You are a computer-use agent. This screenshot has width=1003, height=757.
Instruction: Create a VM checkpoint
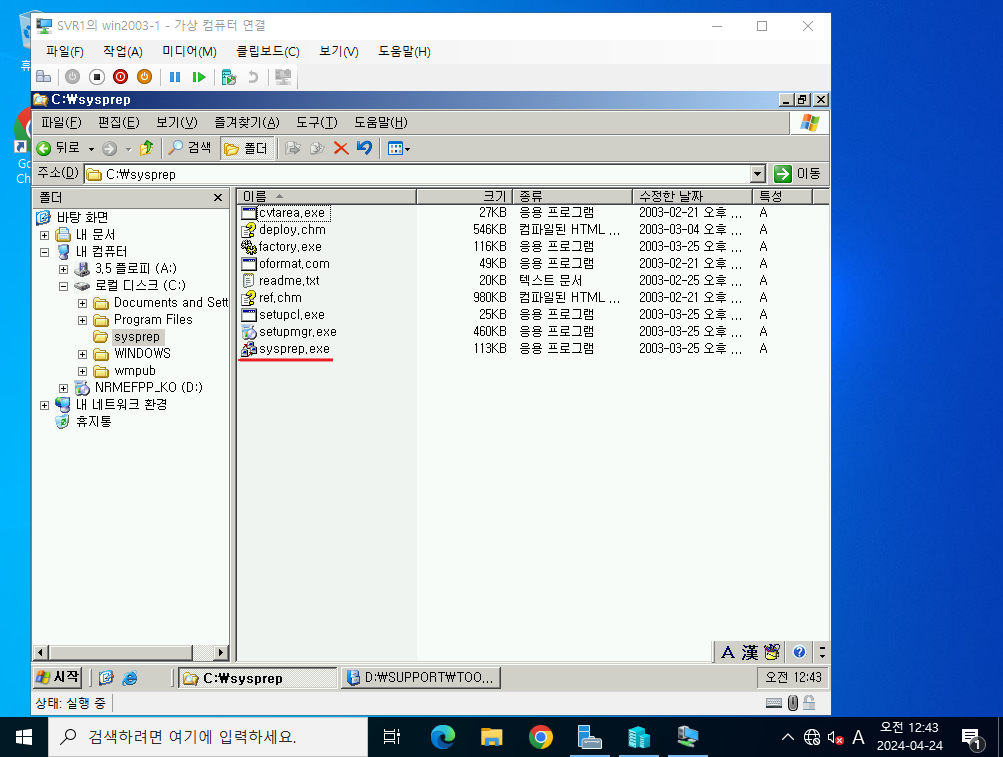pyautogui.click(x=228, y=77)
